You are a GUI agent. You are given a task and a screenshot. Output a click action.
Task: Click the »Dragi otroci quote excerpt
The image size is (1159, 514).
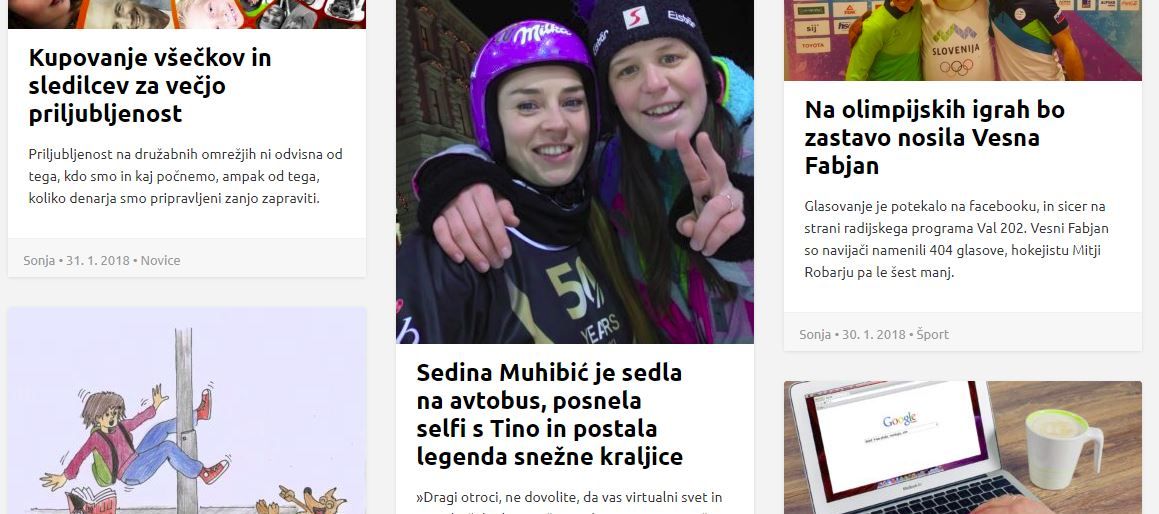[x=569, y=501]
